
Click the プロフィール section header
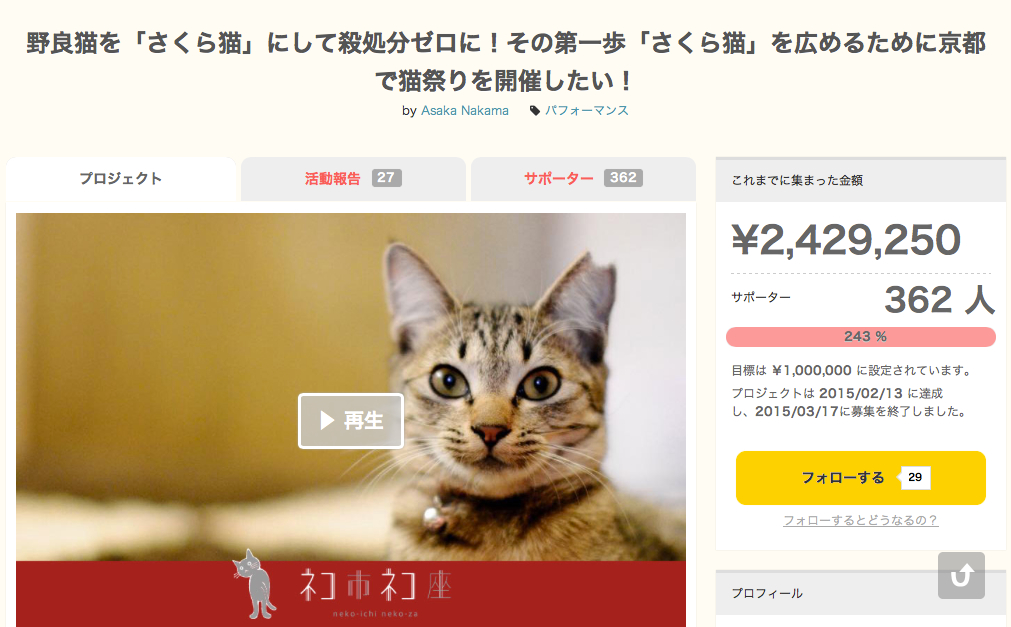[x=767, y=593]
